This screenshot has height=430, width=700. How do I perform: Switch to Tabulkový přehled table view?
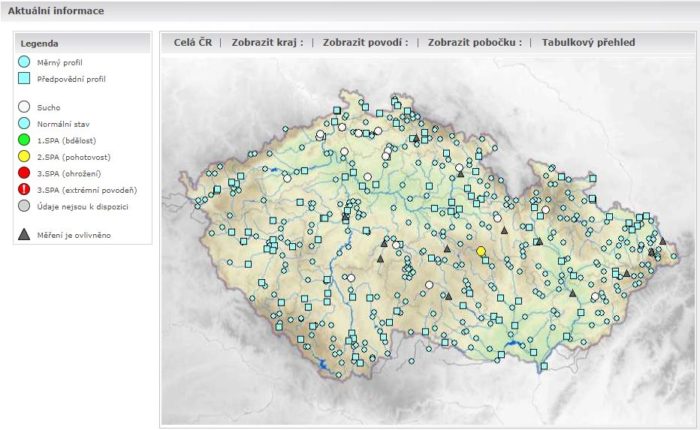[588, 42]
